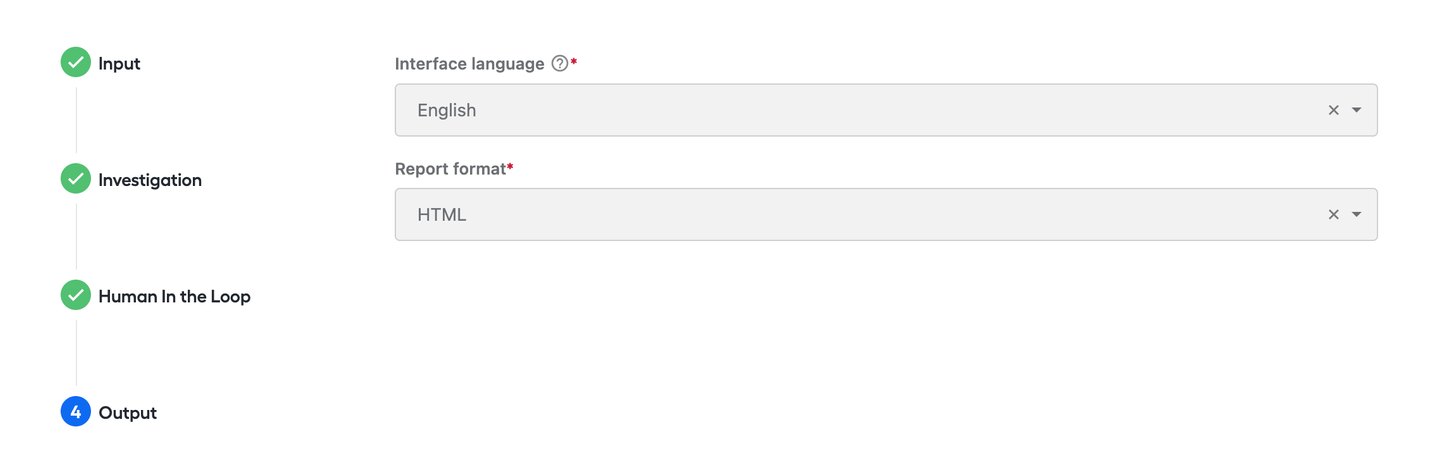The width and height of the screenshot is (1447, 465).
Task: Click the Interface language field label
Action: (x=470, y=64)
